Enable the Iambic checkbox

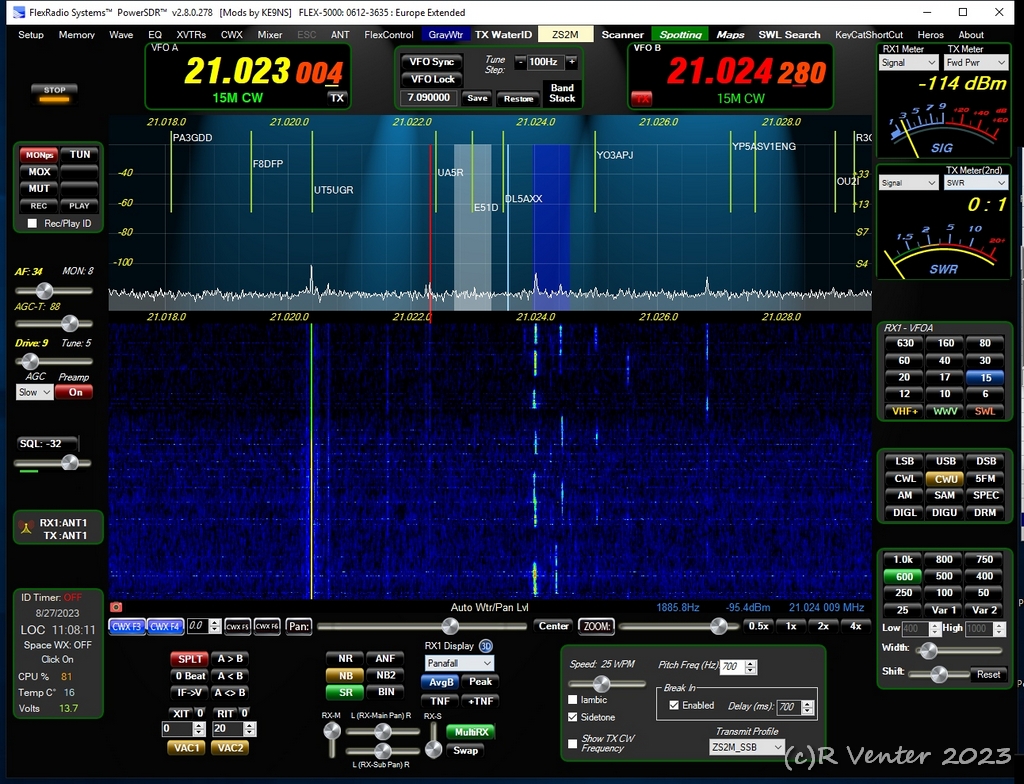(x=573, y=700)
